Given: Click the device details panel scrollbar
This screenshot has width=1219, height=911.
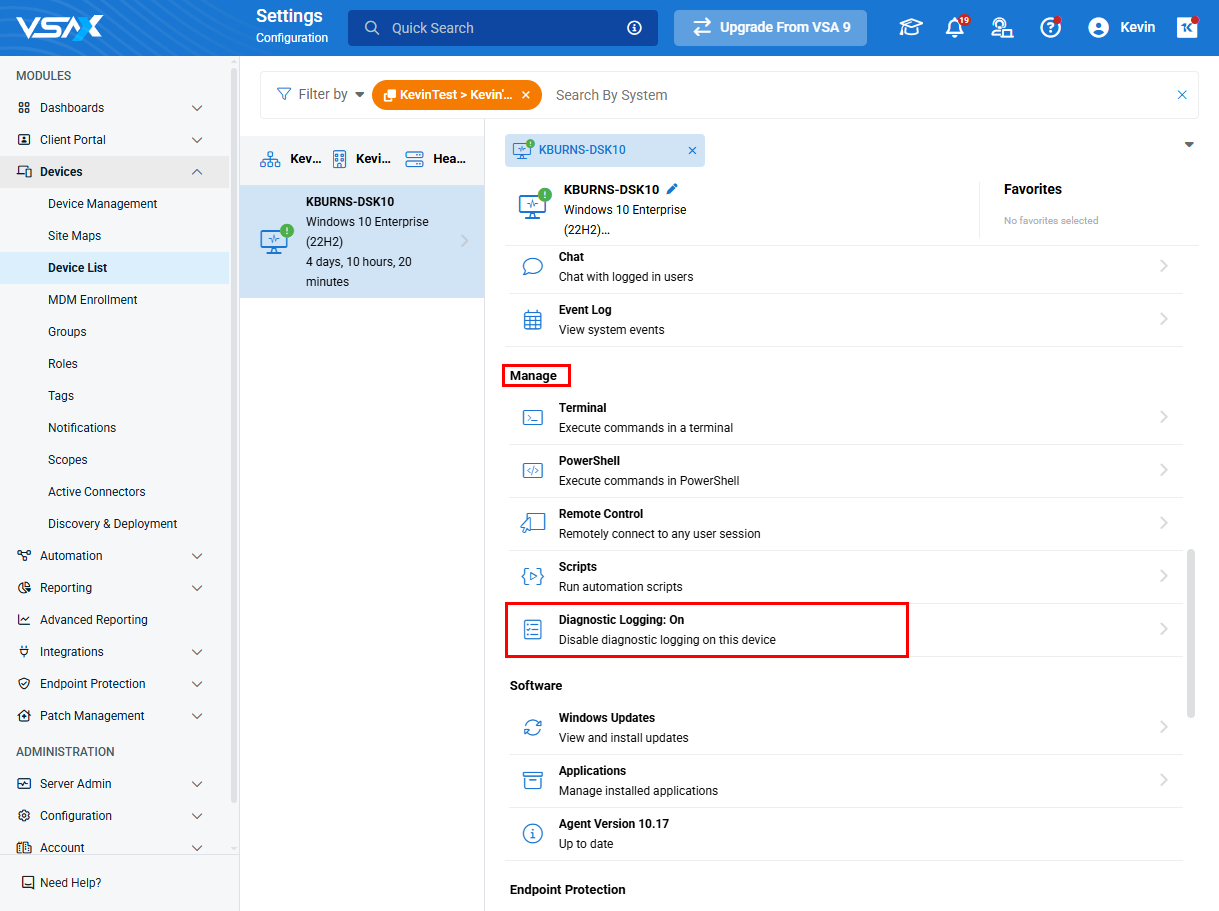Looking at the screenshot, I should pos(1190,632).
